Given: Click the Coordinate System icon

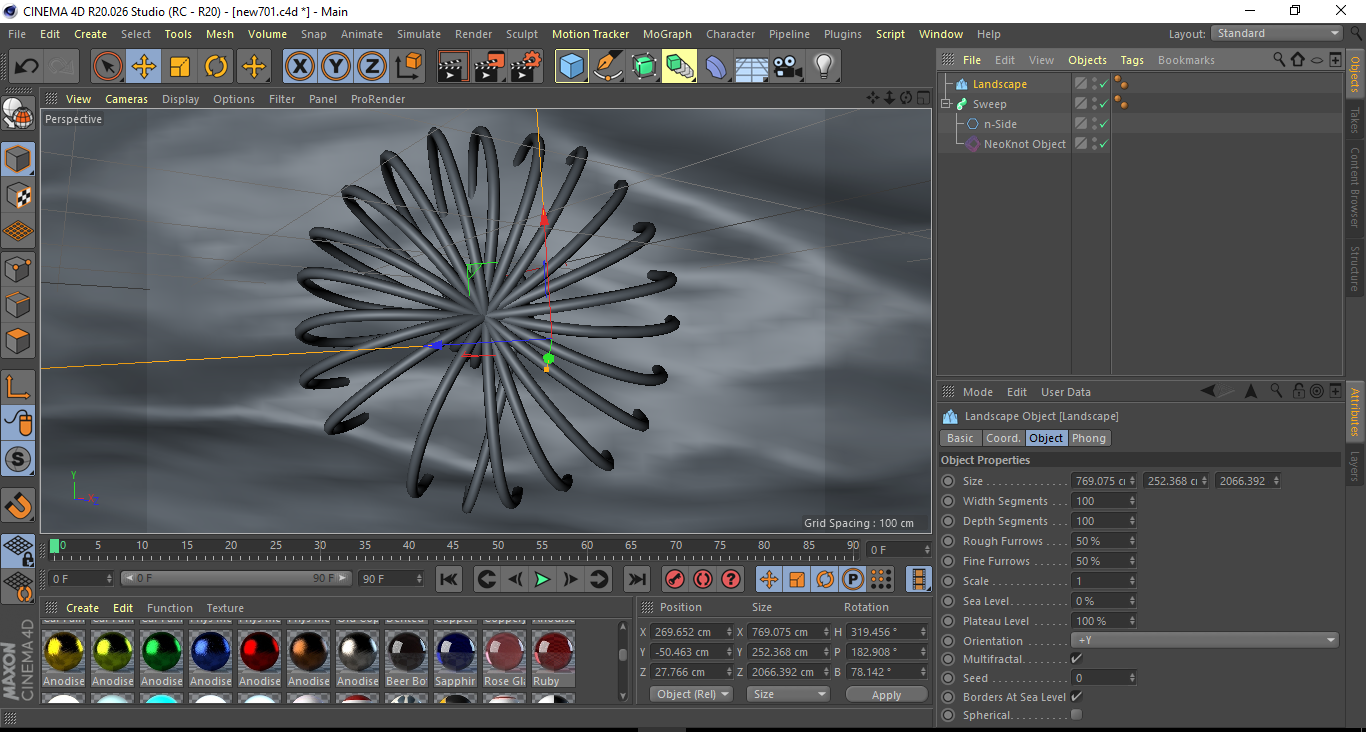Looking at the screenshot, I should 409,67.
